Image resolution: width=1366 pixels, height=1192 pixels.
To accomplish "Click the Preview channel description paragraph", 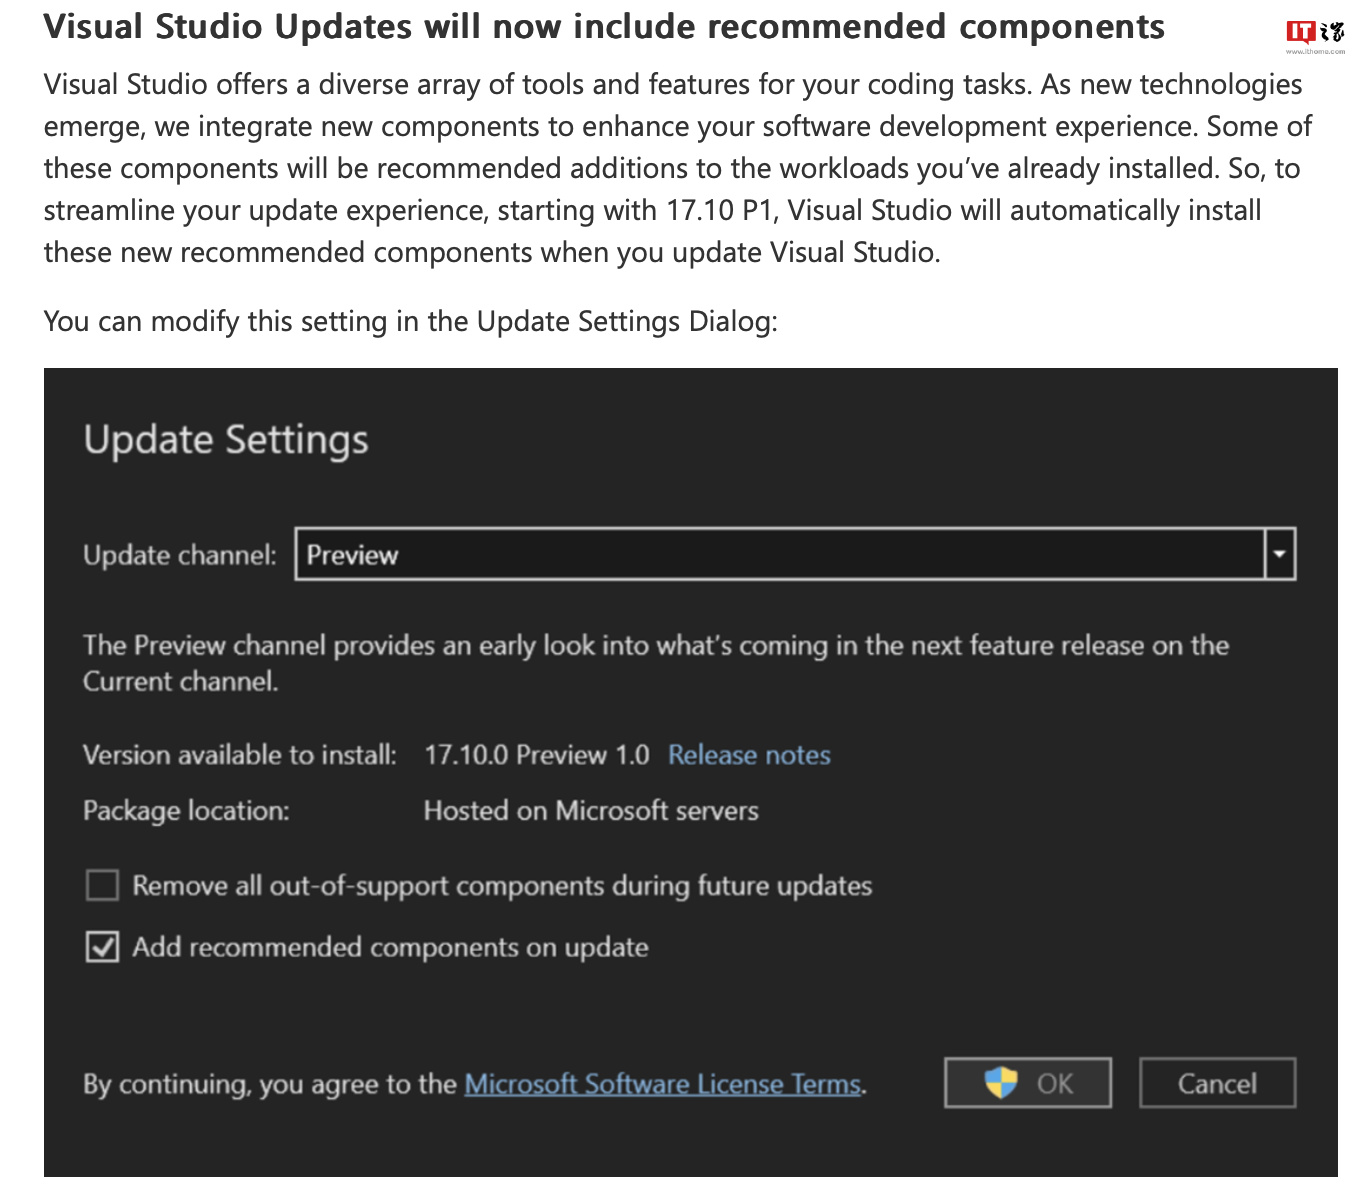I will [655, 663].
